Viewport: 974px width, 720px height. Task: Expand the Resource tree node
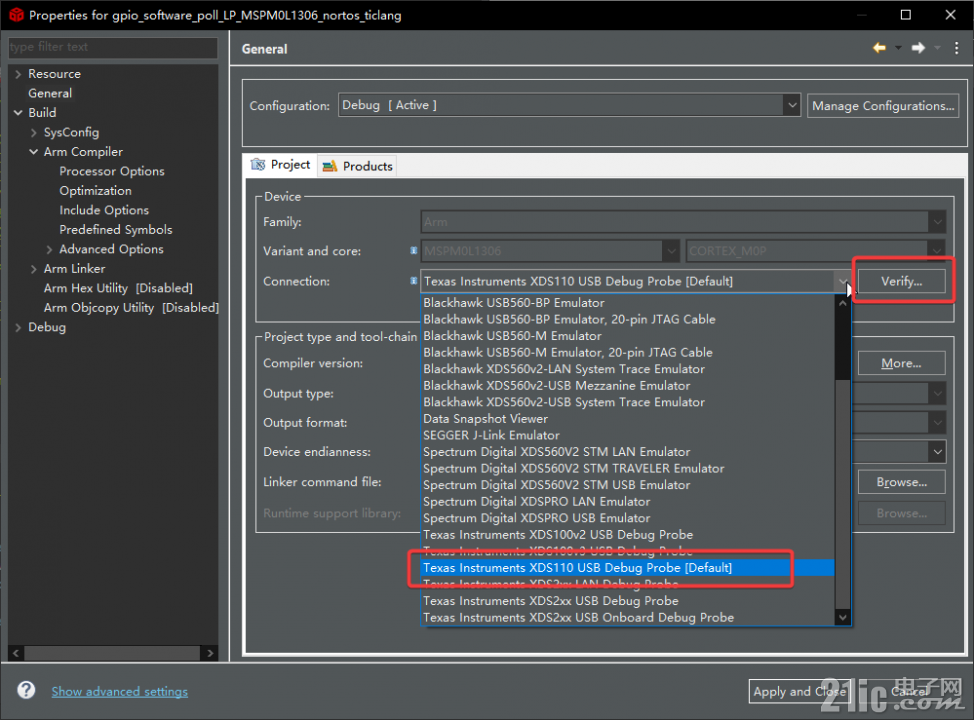coord(18,74)
